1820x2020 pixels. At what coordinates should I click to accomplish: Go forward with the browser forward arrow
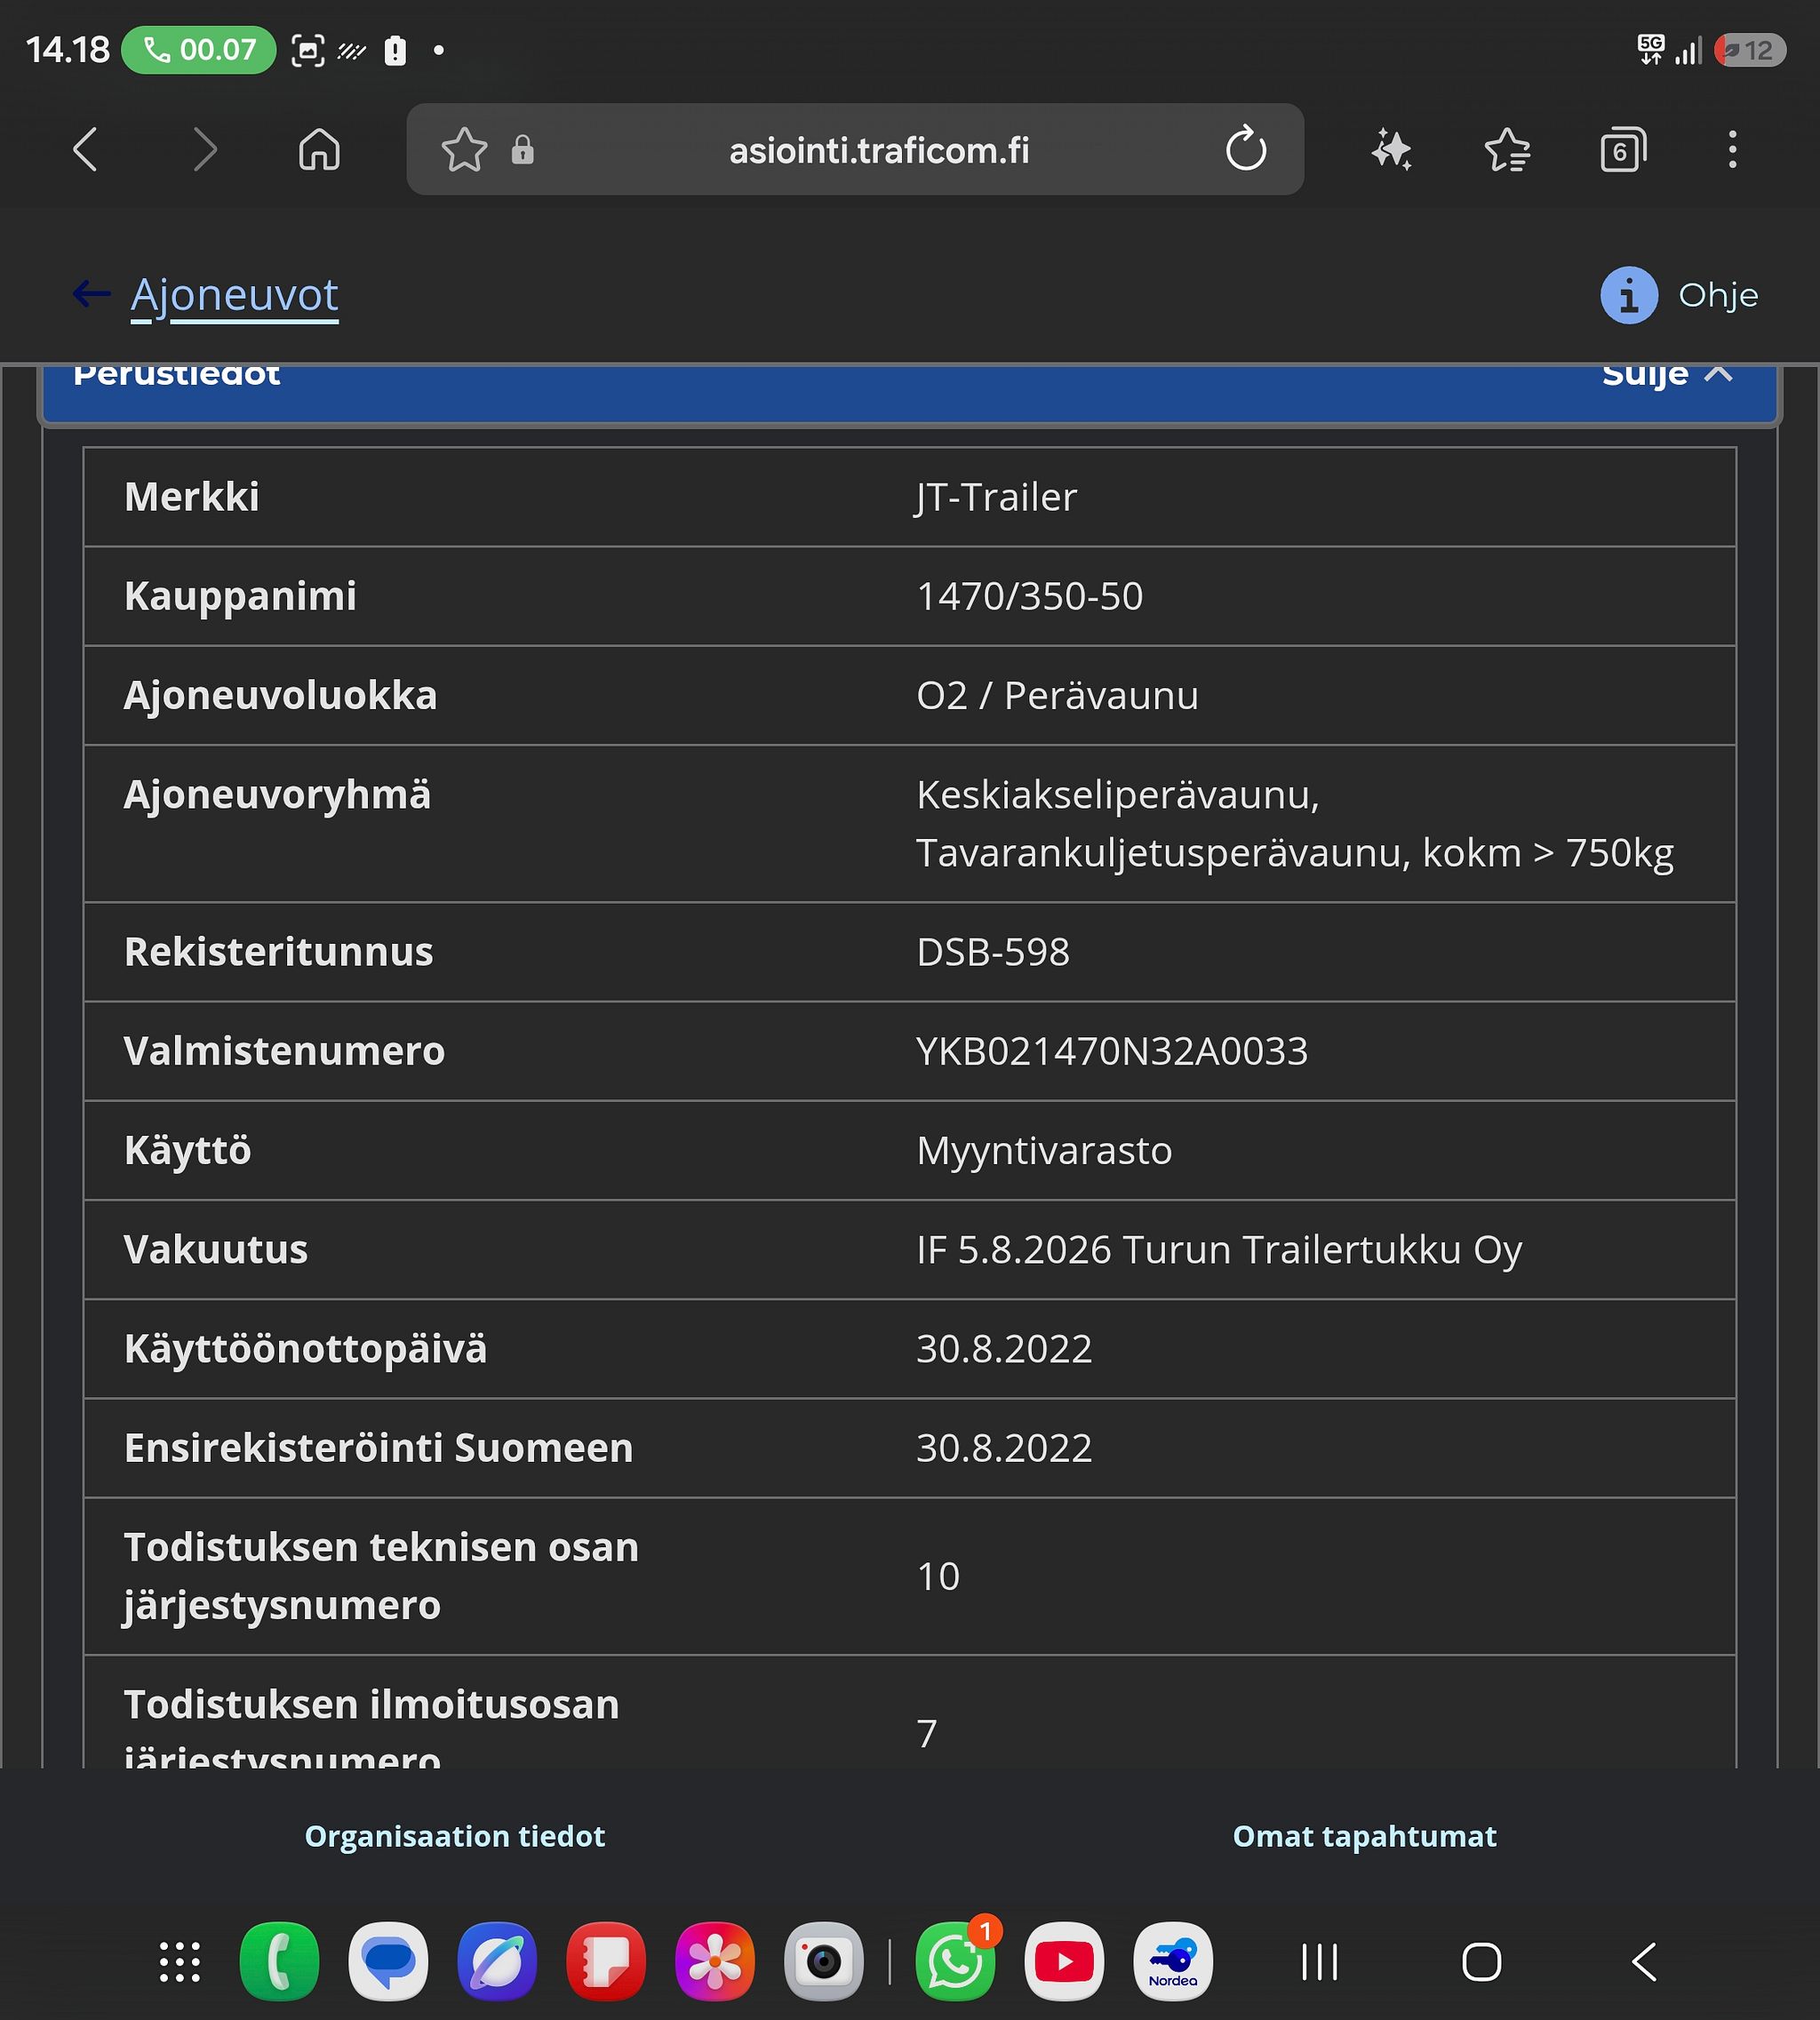coord(204,150)
